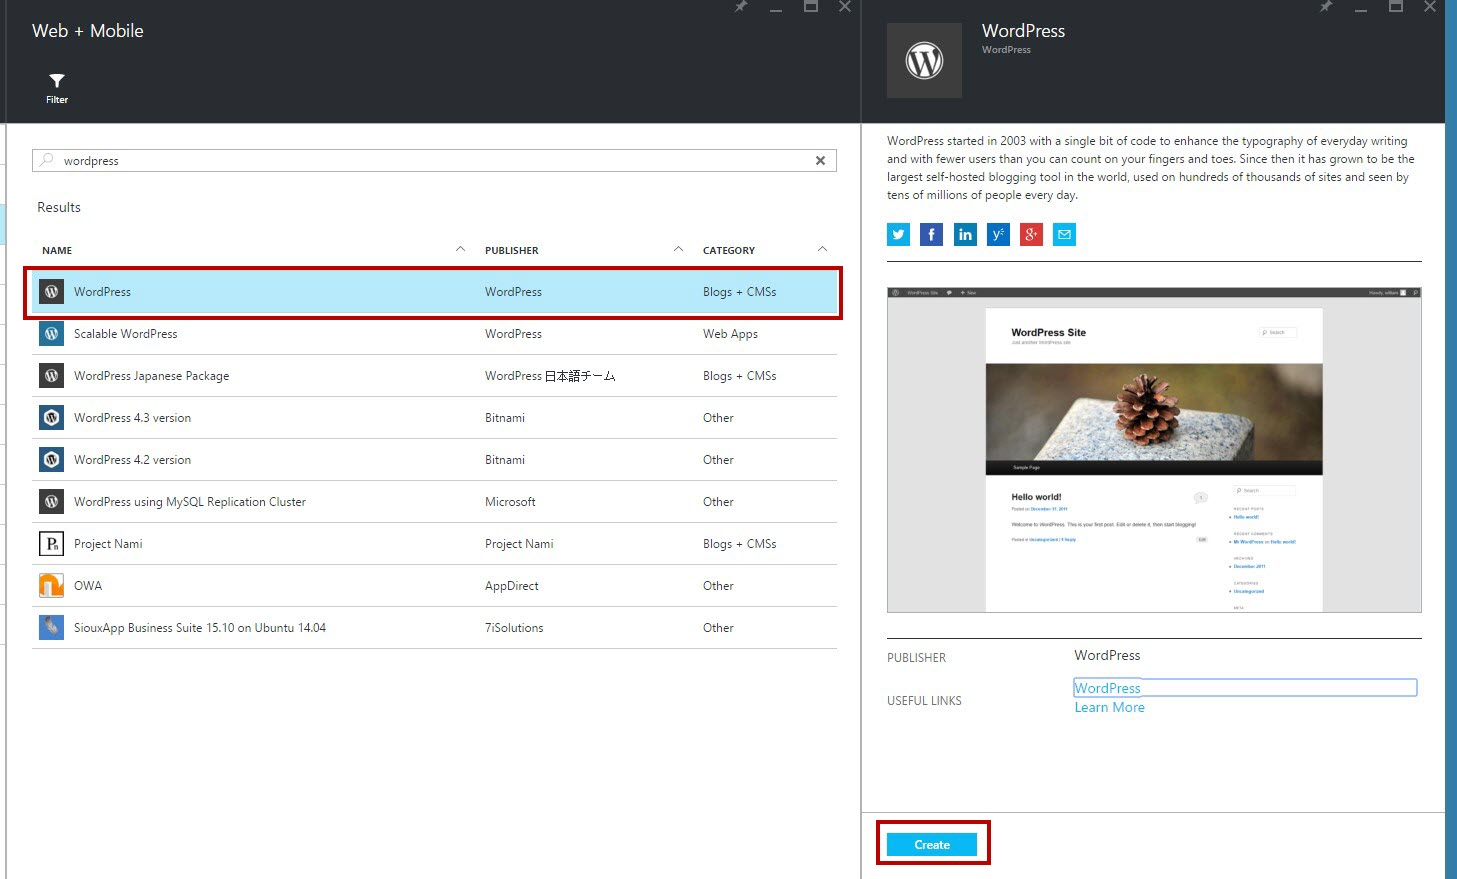This screenshot has height=879, width=1457.
Task: Maximize the WordPress details blade
Action: (1396, 6)
